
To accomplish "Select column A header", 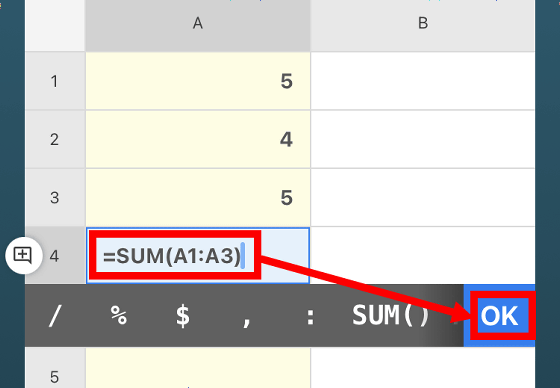I will pos(198,25).
